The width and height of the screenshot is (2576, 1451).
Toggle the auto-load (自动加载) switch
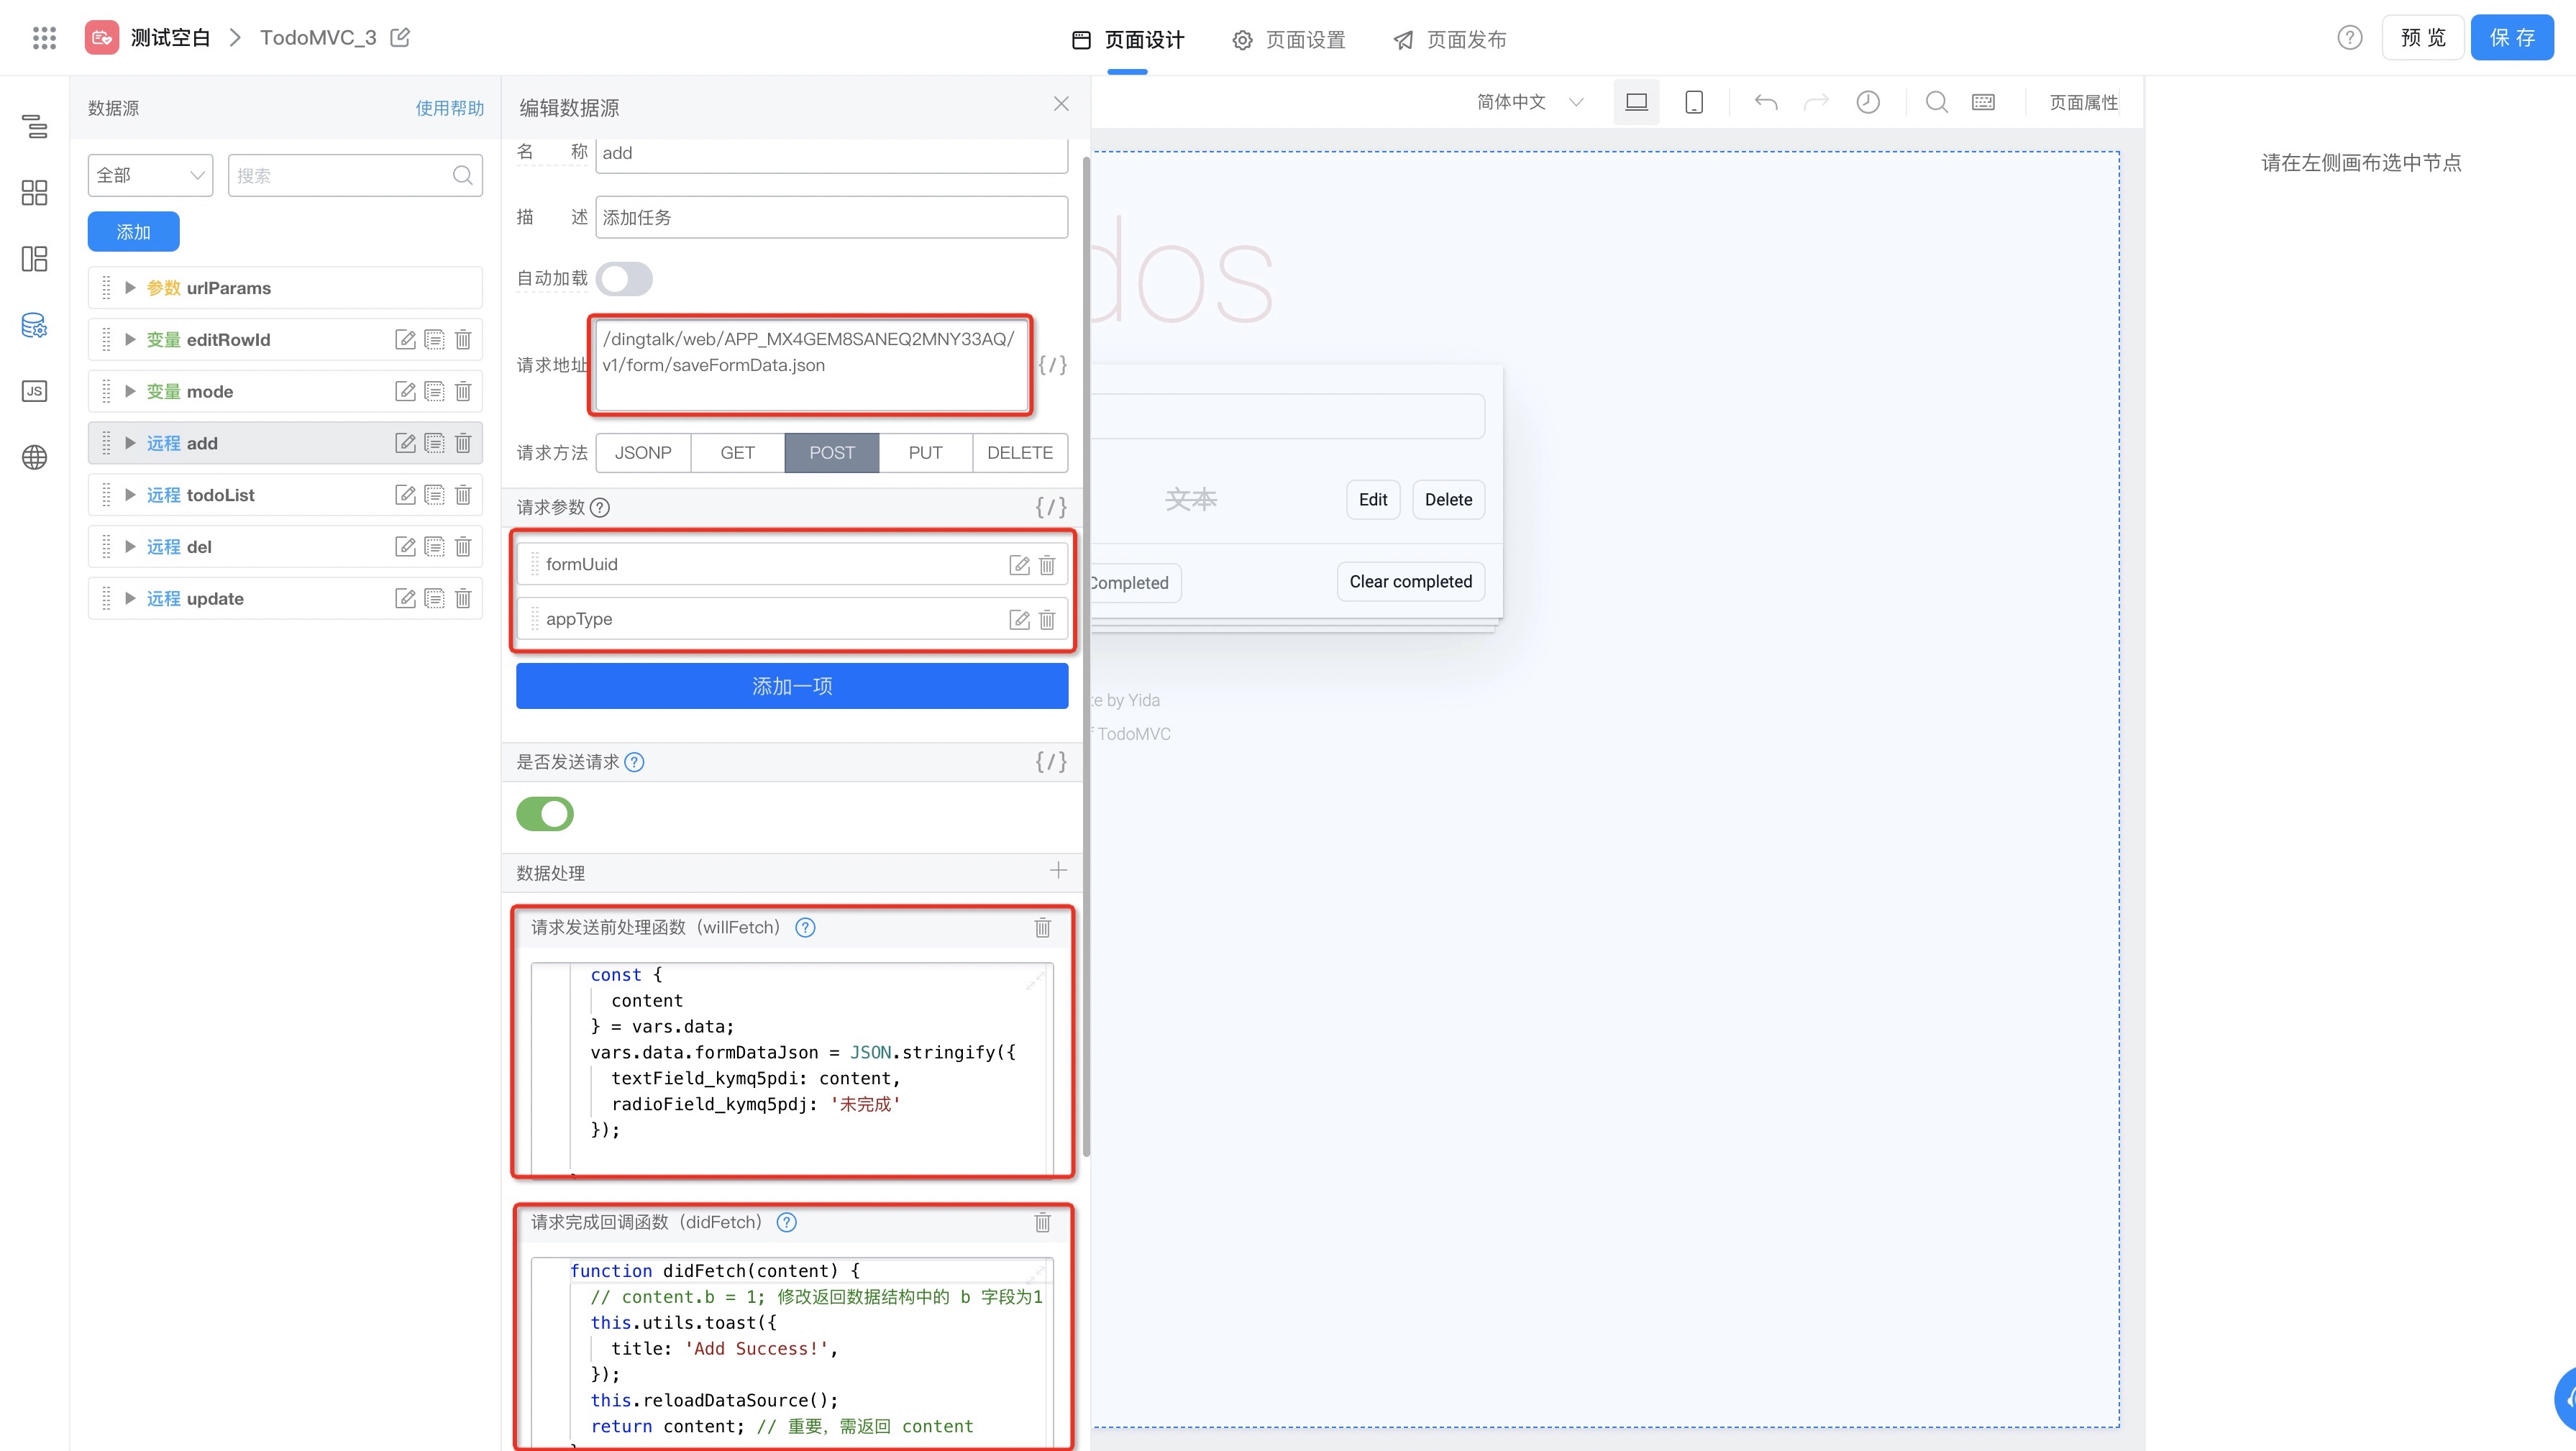coord(625,279)
